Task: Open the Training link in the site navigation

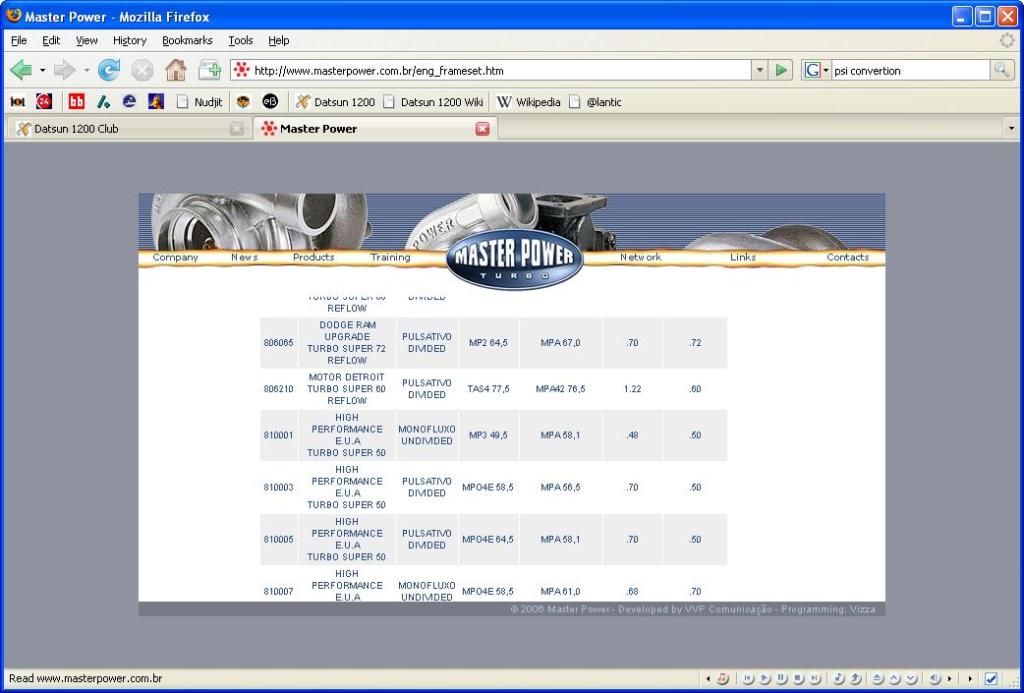Action: click(391, 257)
